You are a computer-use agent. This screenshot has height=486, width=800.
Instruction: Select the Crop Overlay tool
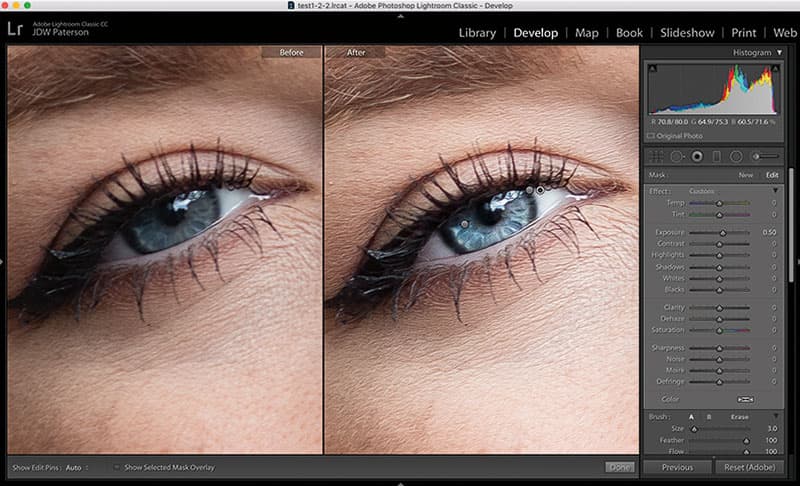click(656, 157)
